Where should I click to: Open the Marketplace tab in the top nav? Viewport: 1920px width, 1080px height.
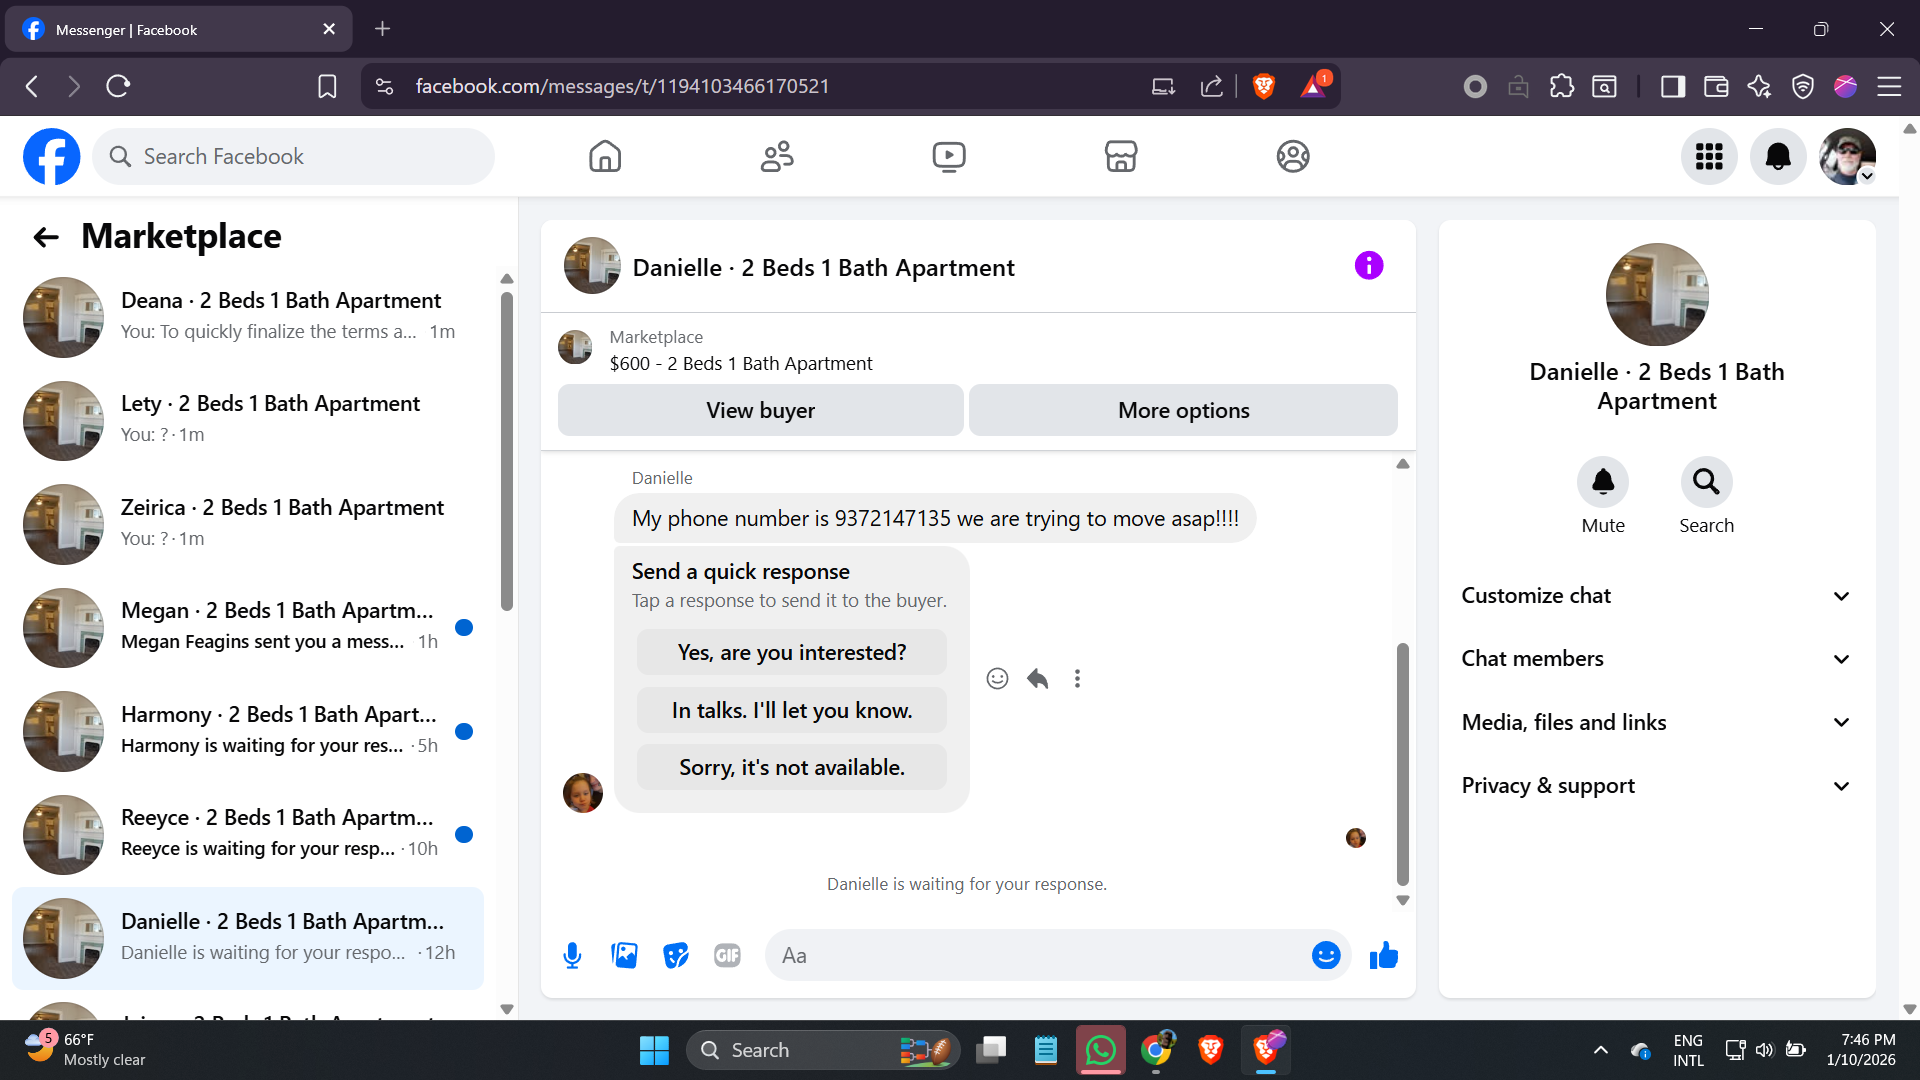(1120, 156)
